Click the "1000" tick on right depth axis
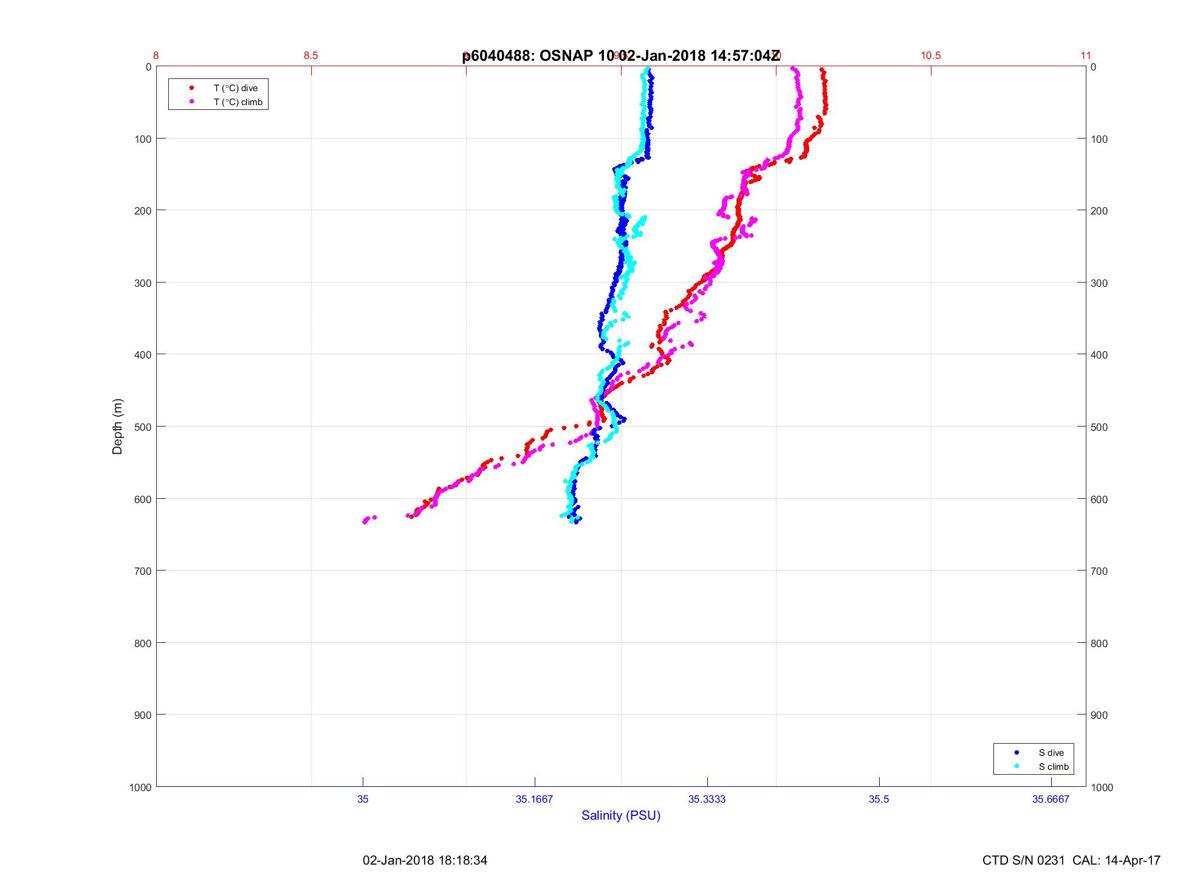Viewport: 1200px width, 885px height. click(1104, 787)
